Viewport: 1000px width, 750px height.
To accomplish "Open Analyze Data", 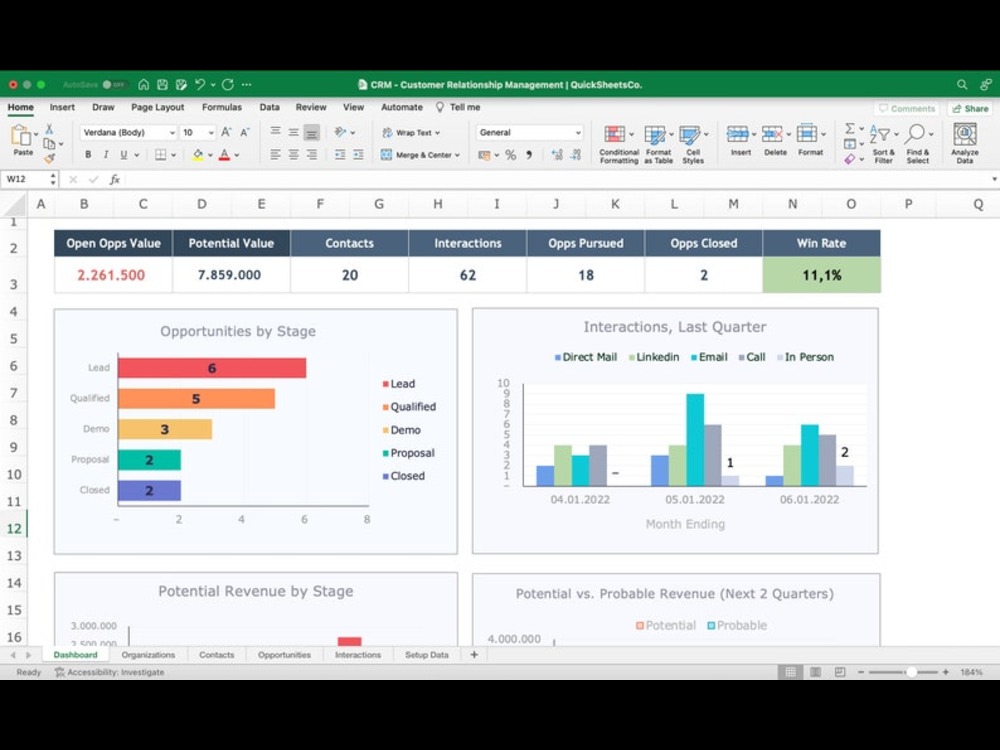I will 964,143.
